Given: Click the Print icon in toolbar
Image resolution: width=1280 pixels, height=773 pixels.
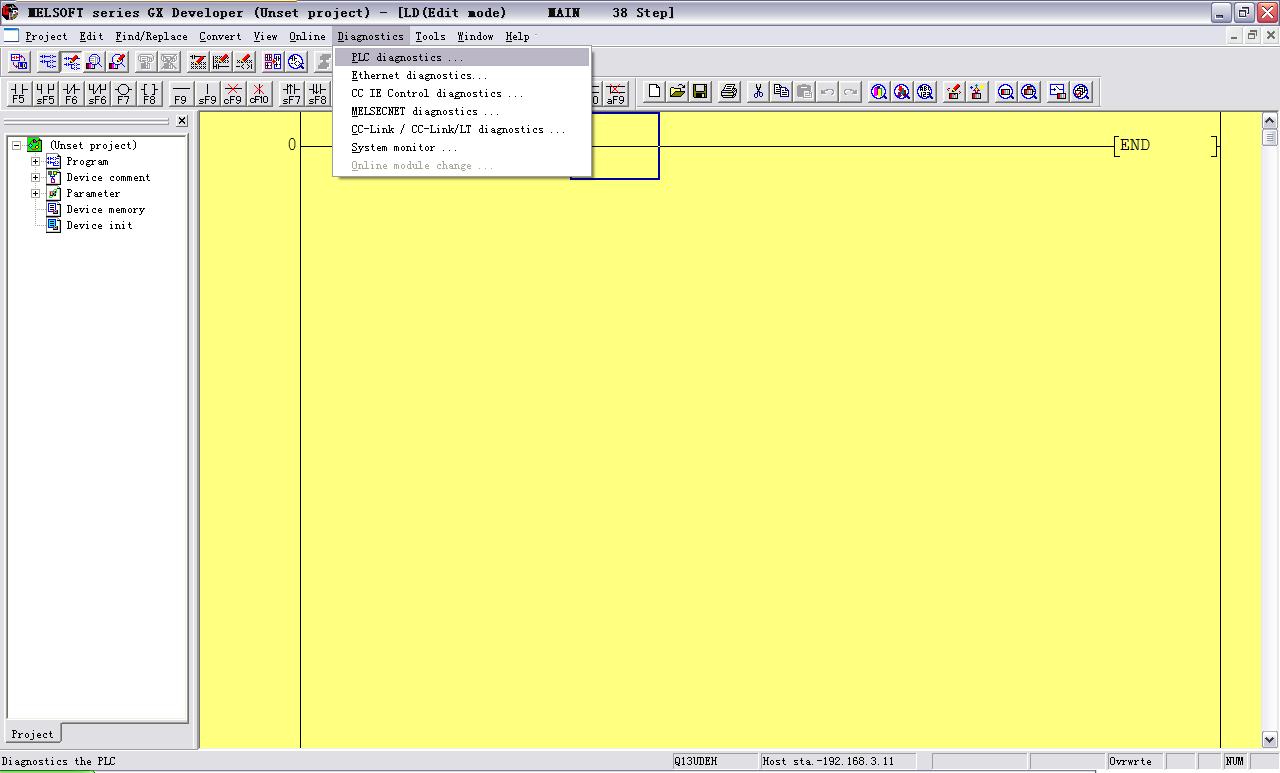Looking at the screenshot, I should (729, 92).
